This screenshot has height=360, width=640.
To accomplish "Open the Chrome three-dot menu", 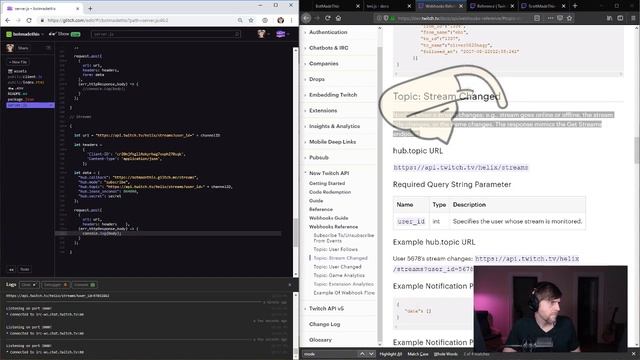I will pyautogui.click(x=291, y=20).
